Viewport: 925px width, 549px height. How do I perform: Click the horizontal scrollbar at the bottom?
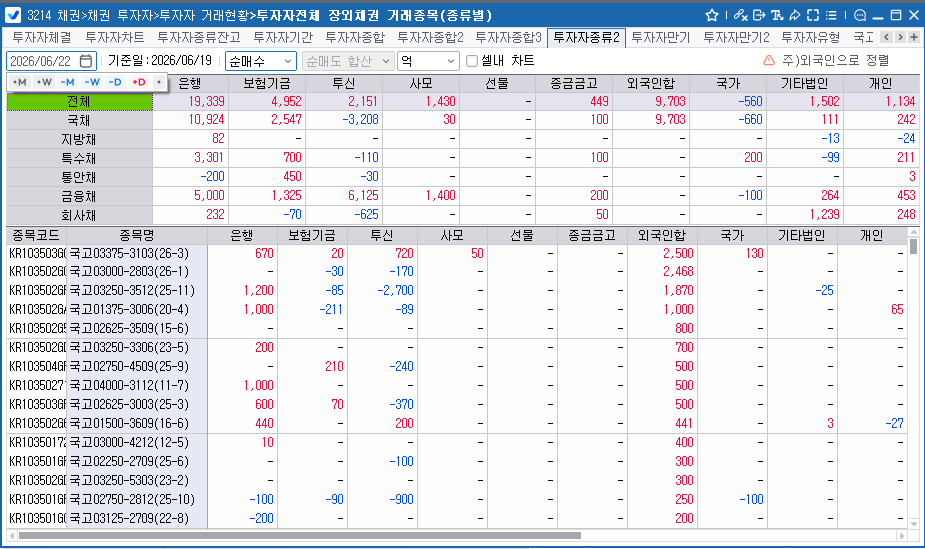(299, 535)
